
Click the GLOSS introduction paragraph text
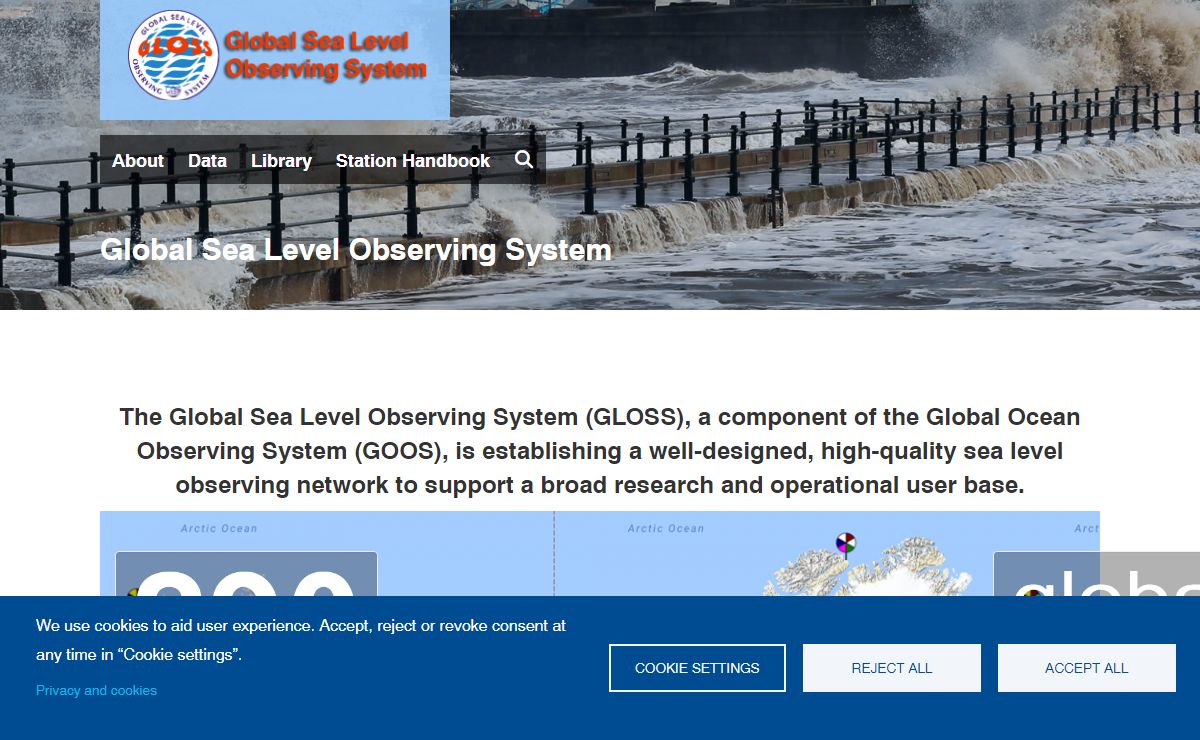pyautogui.click(x=600, y=451)
